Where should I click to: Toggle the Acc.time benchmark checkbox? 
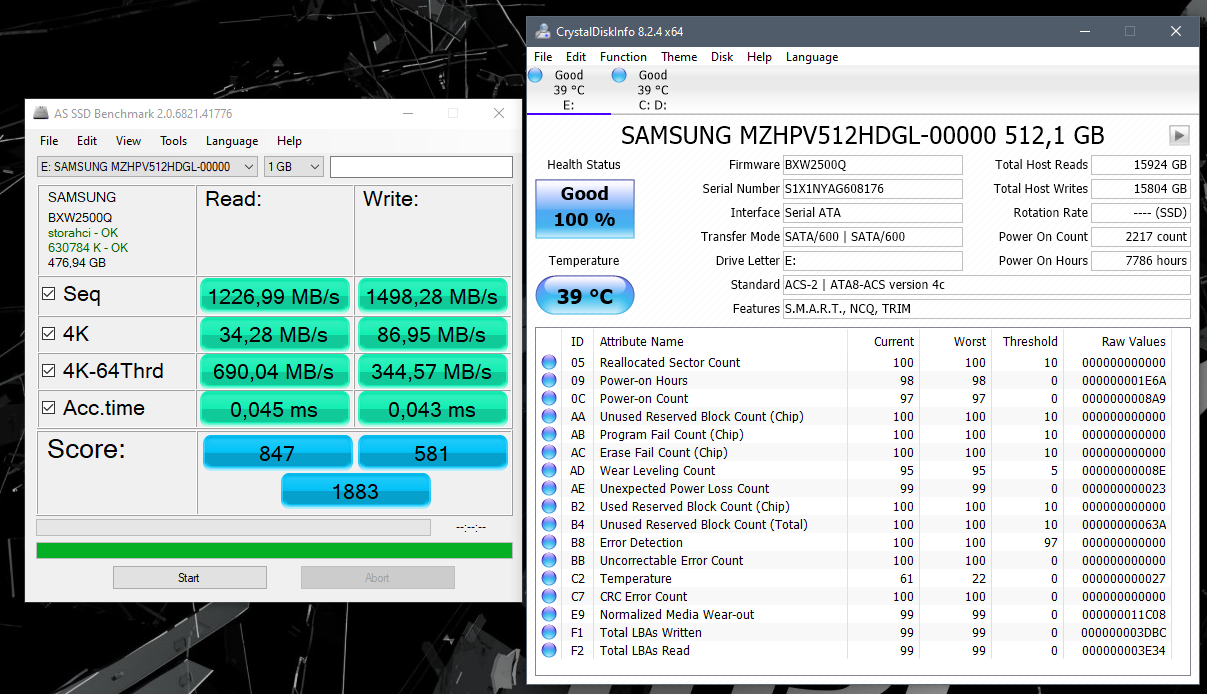48,408
